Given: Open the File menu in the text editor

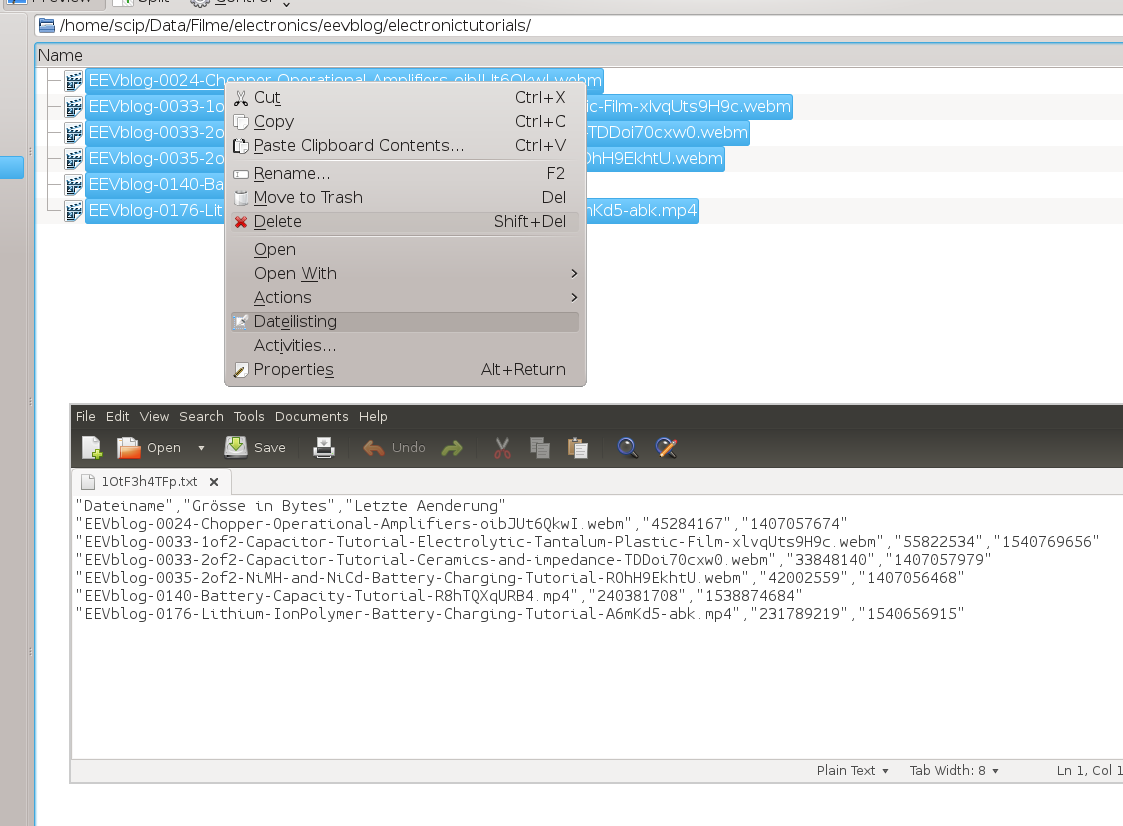Looking at the screenshot, I should [x=85, y=416].
